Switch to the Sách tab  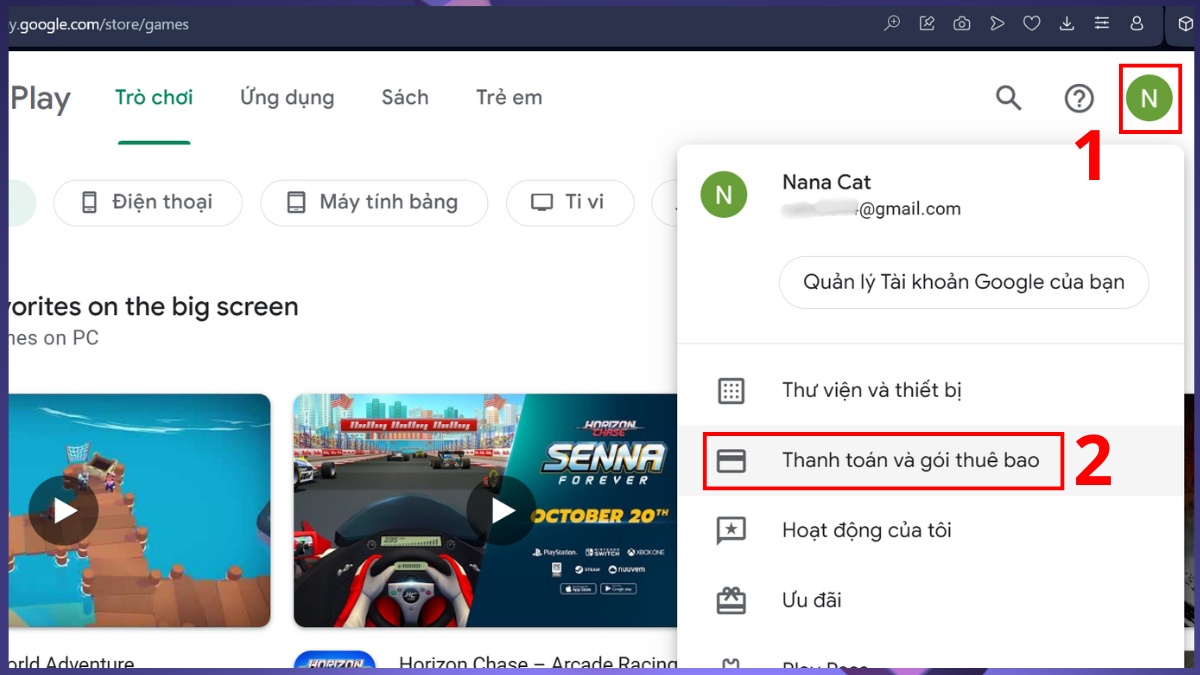(405, 98)
